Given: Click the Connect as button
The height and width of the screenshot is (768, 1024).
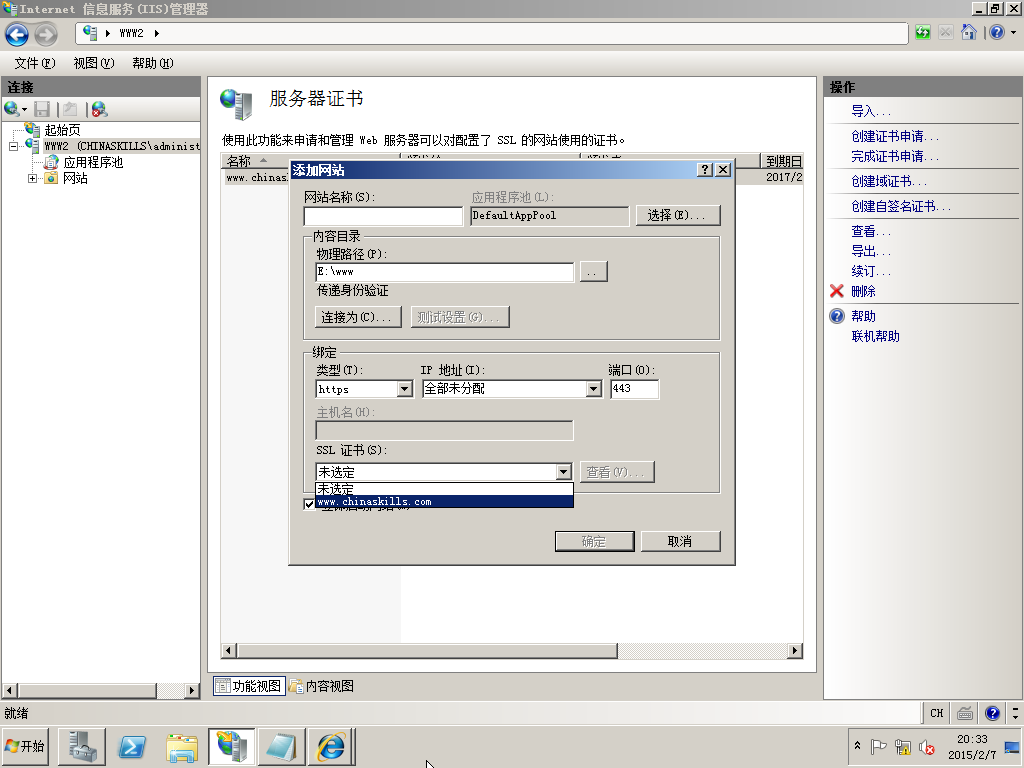Looking at the screenshot, I should pyautogui.click(x=358, y=317).
